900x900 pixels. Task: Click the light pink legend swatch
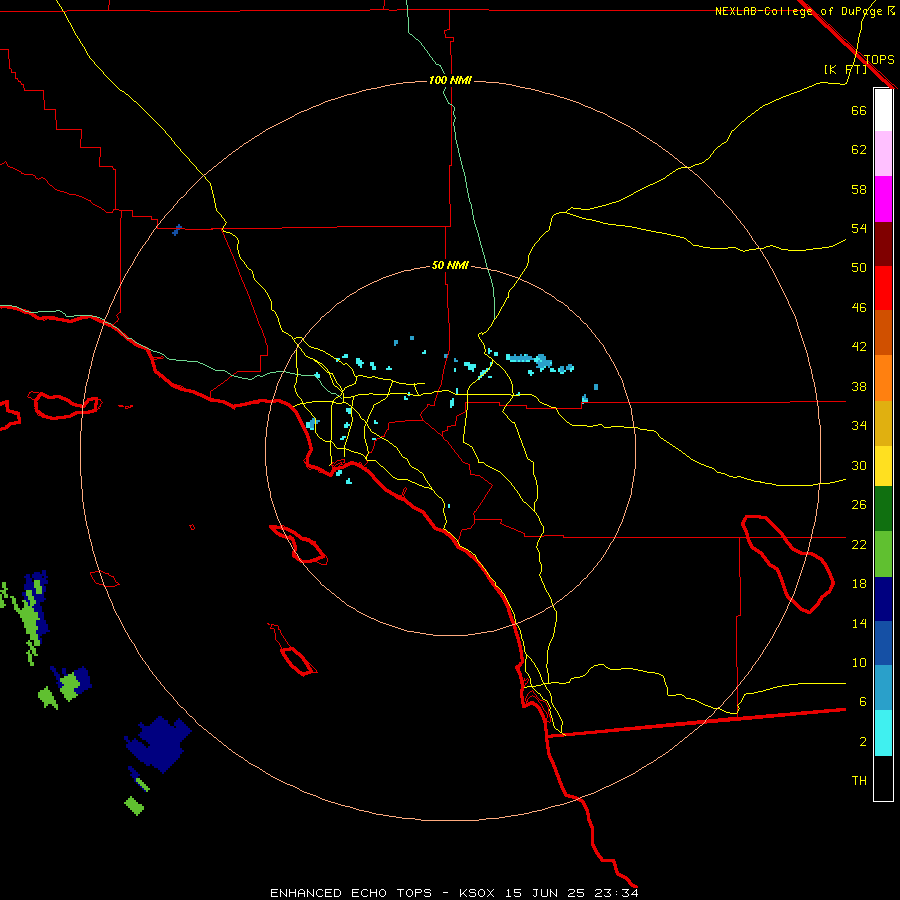click(883, 153)
